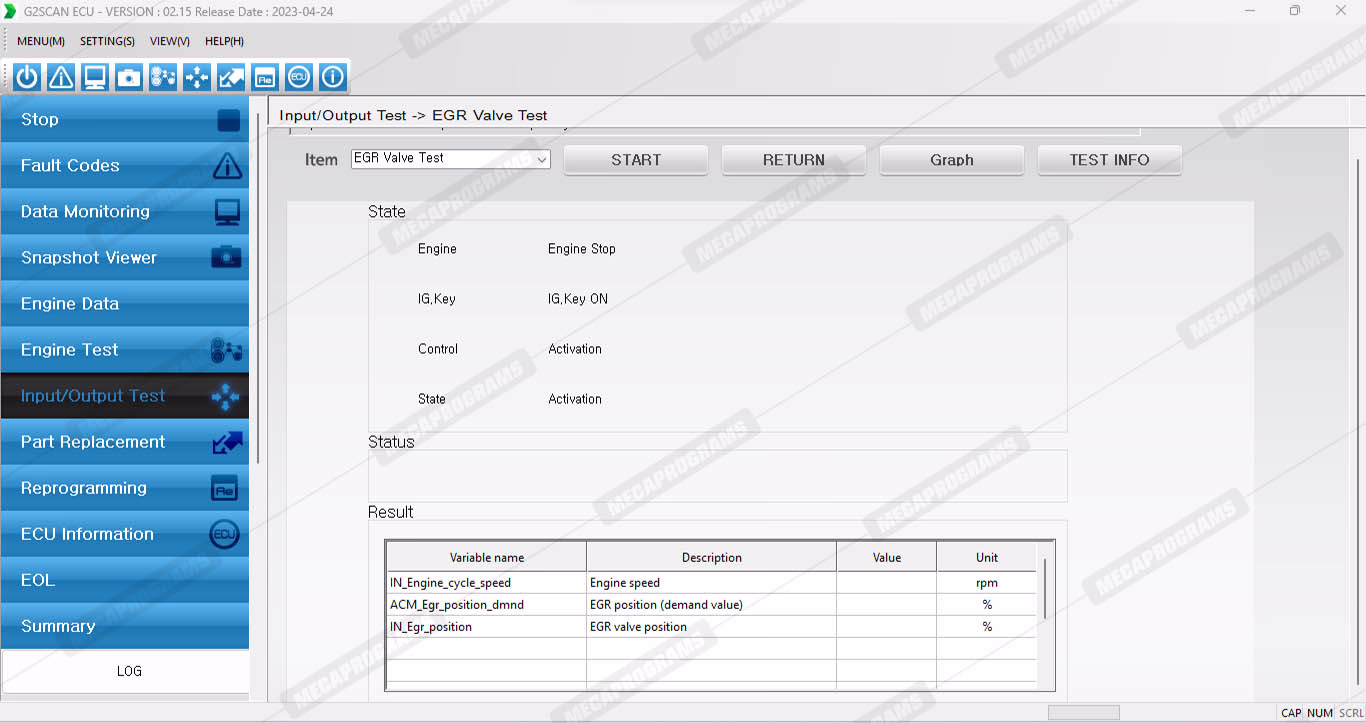Click the info circle icon in the toolbar

click(x=333, y=77)
